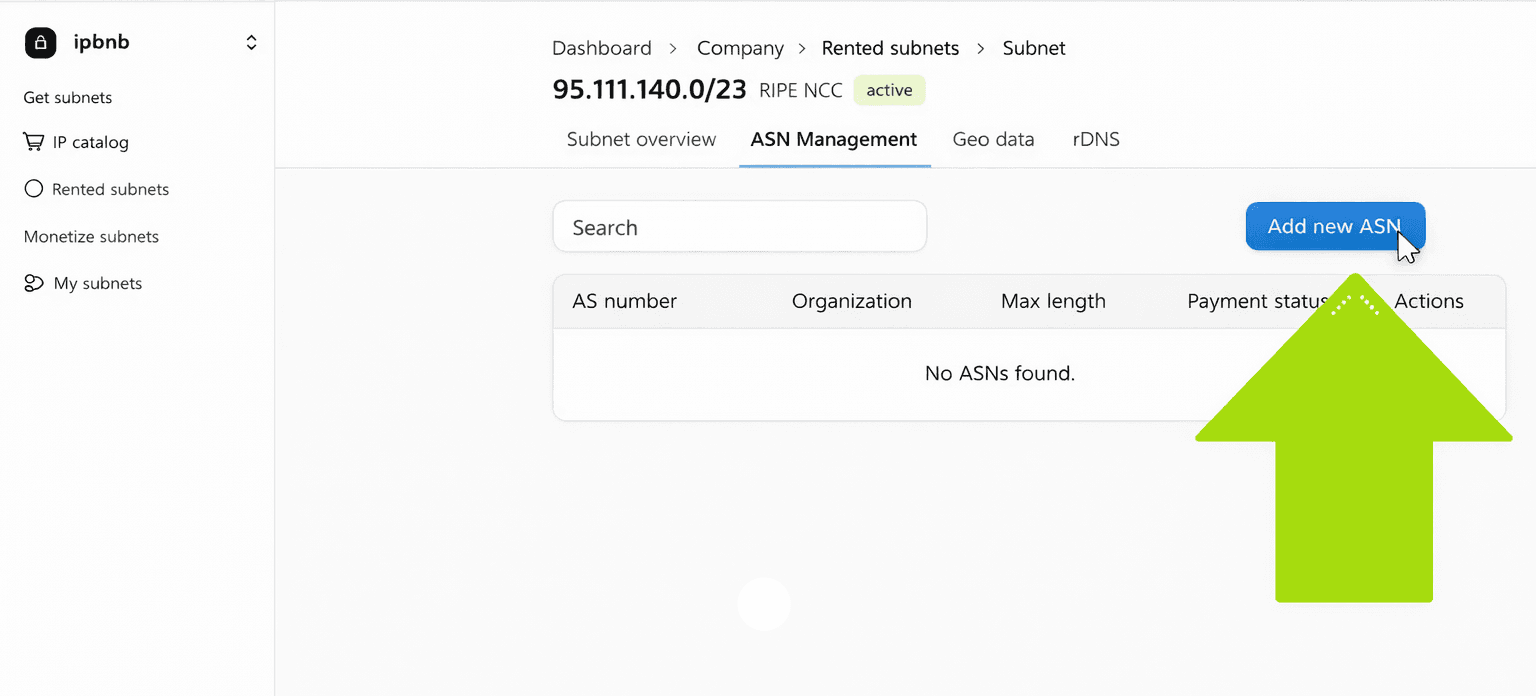Viewport: 1536px width, 696px height.
Task: Navigate to the Company breadcrumb
Action: (x=740, y=47)
